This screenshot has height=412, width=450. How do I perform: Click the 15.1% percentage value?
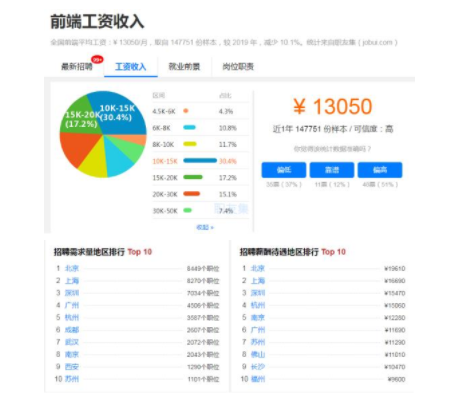[228, 194]
